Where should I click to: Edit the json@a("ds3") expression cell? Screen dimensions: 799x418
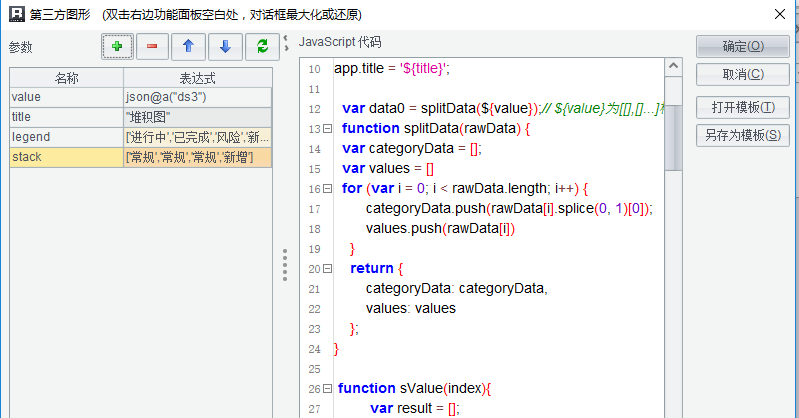point(198,97)
